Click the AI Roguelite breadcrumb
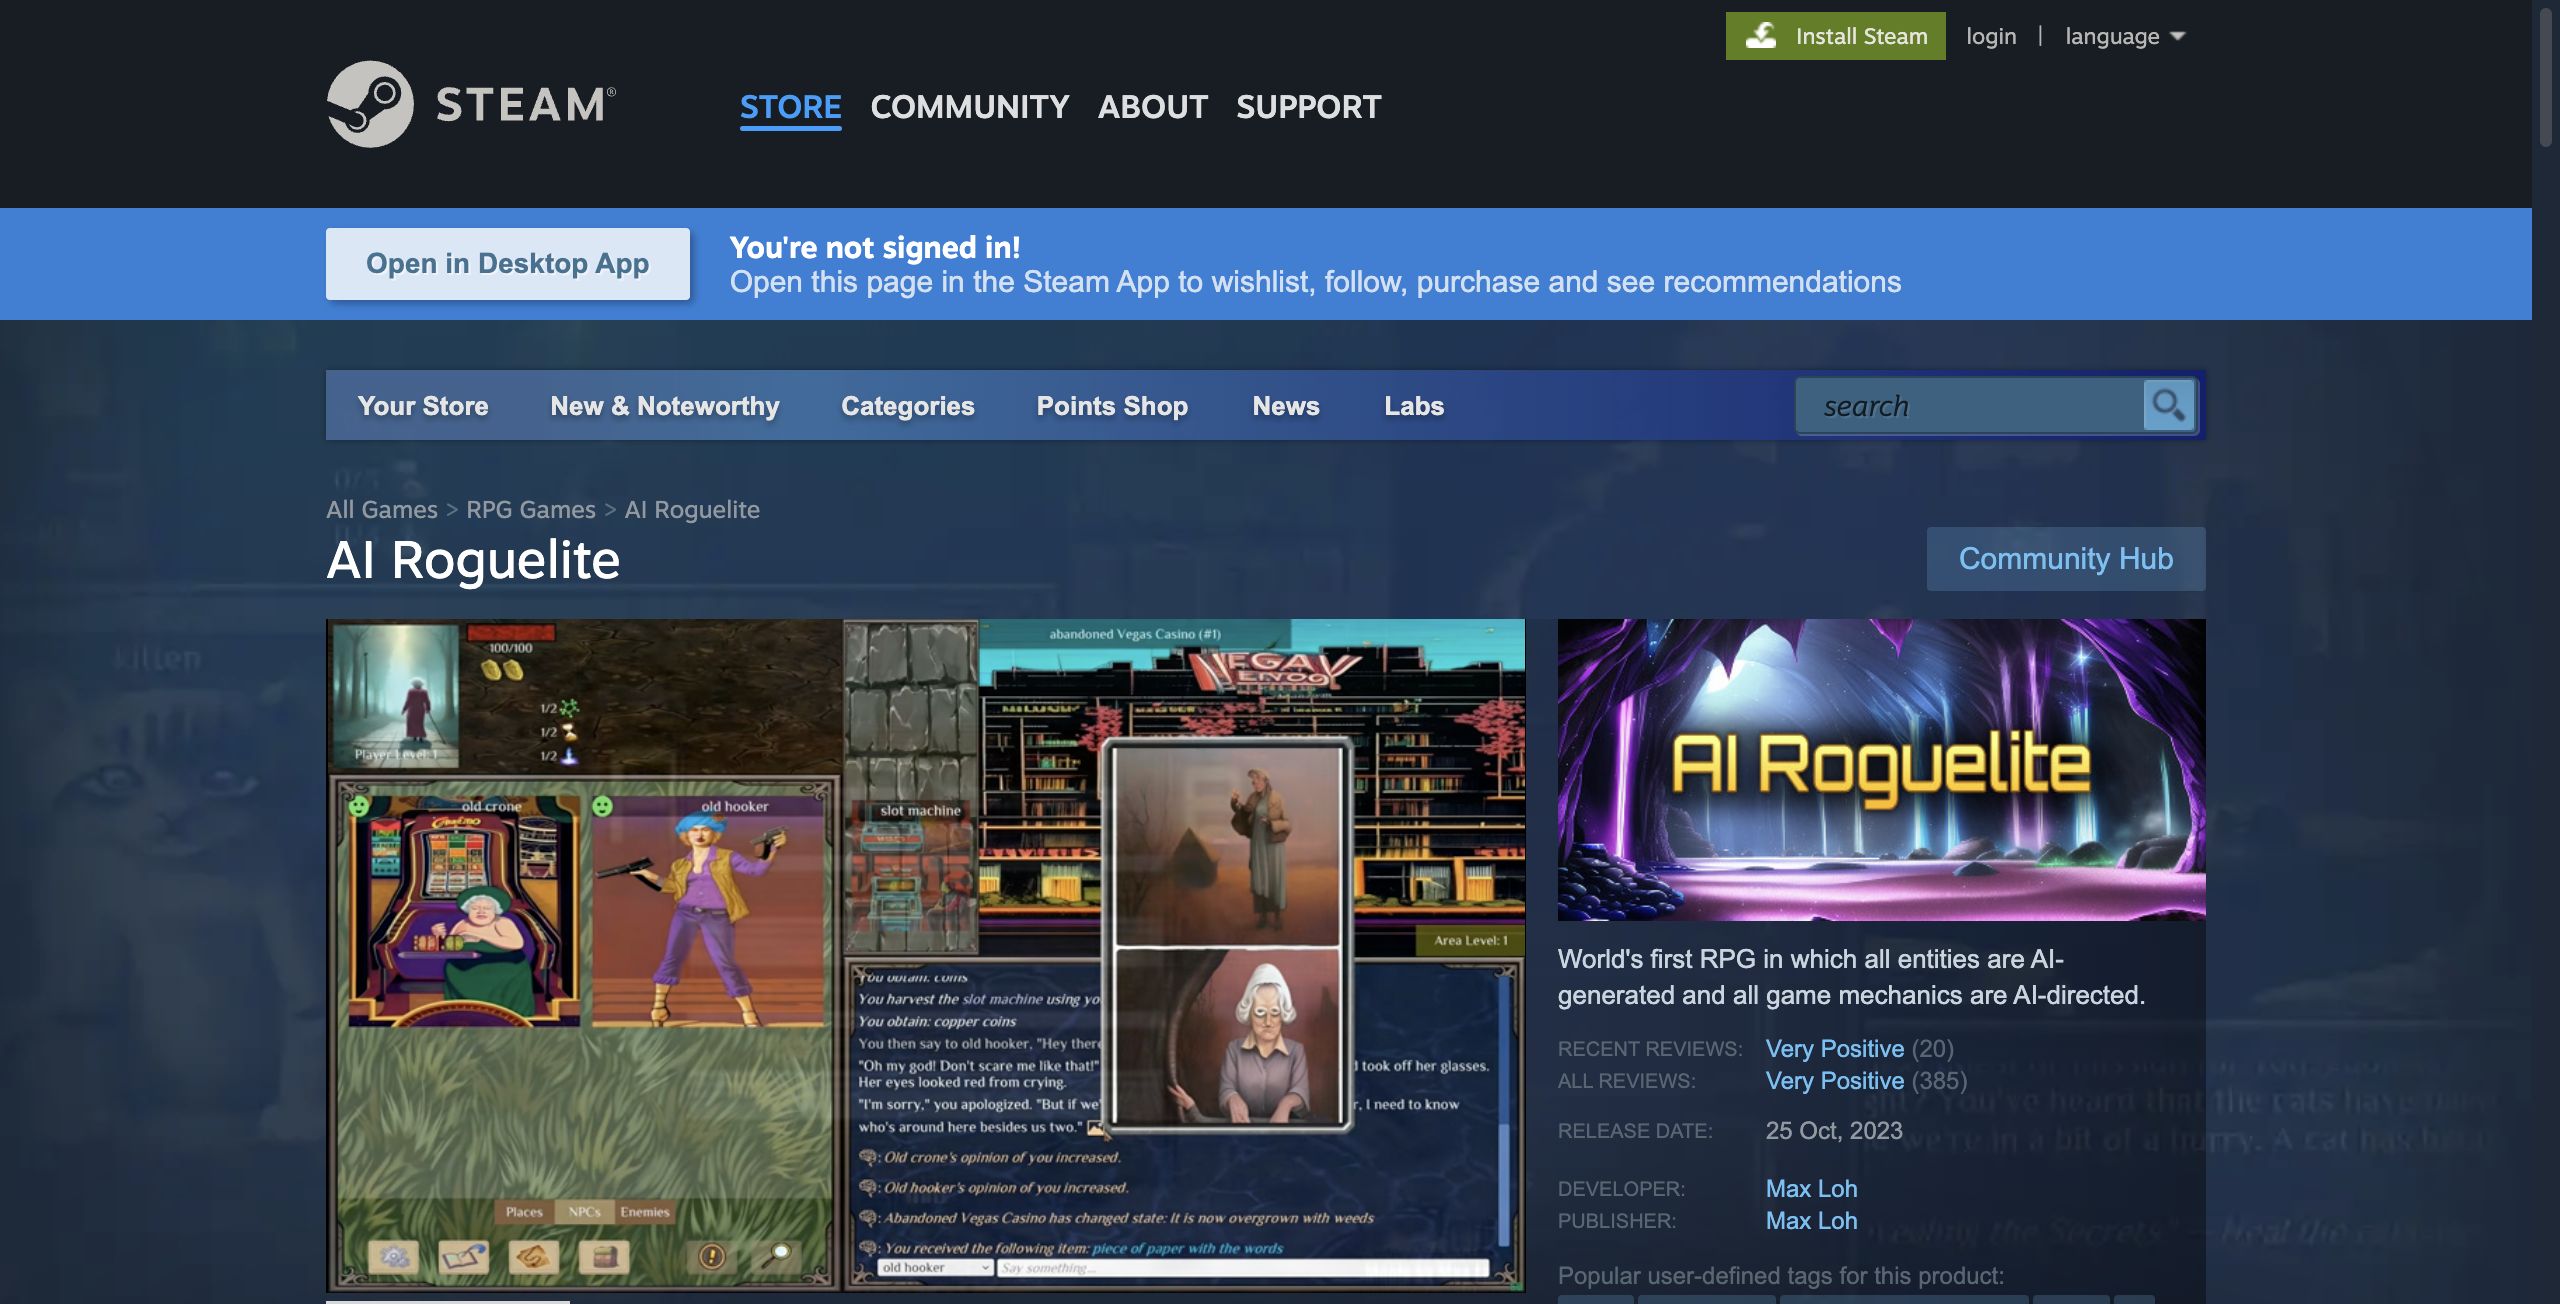Viewport: 2560px width, 1304px height. pos(692,509)
